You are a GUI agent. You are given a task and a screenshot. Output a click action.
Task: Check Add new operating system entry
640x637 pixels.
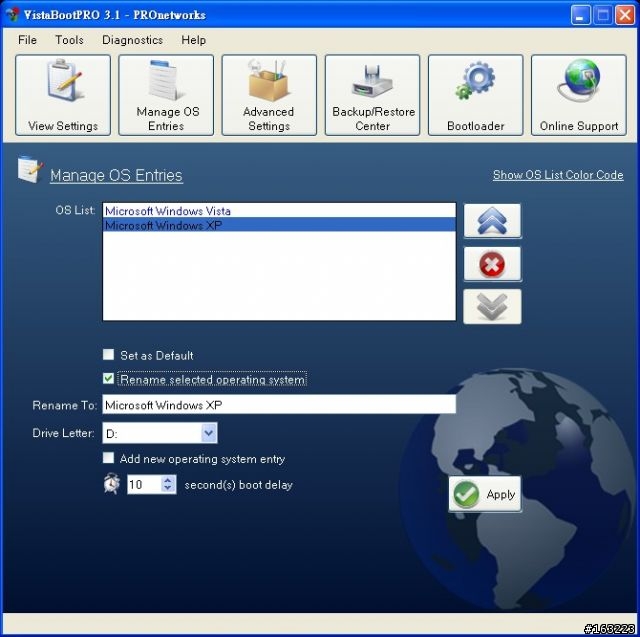click(109, 458)
